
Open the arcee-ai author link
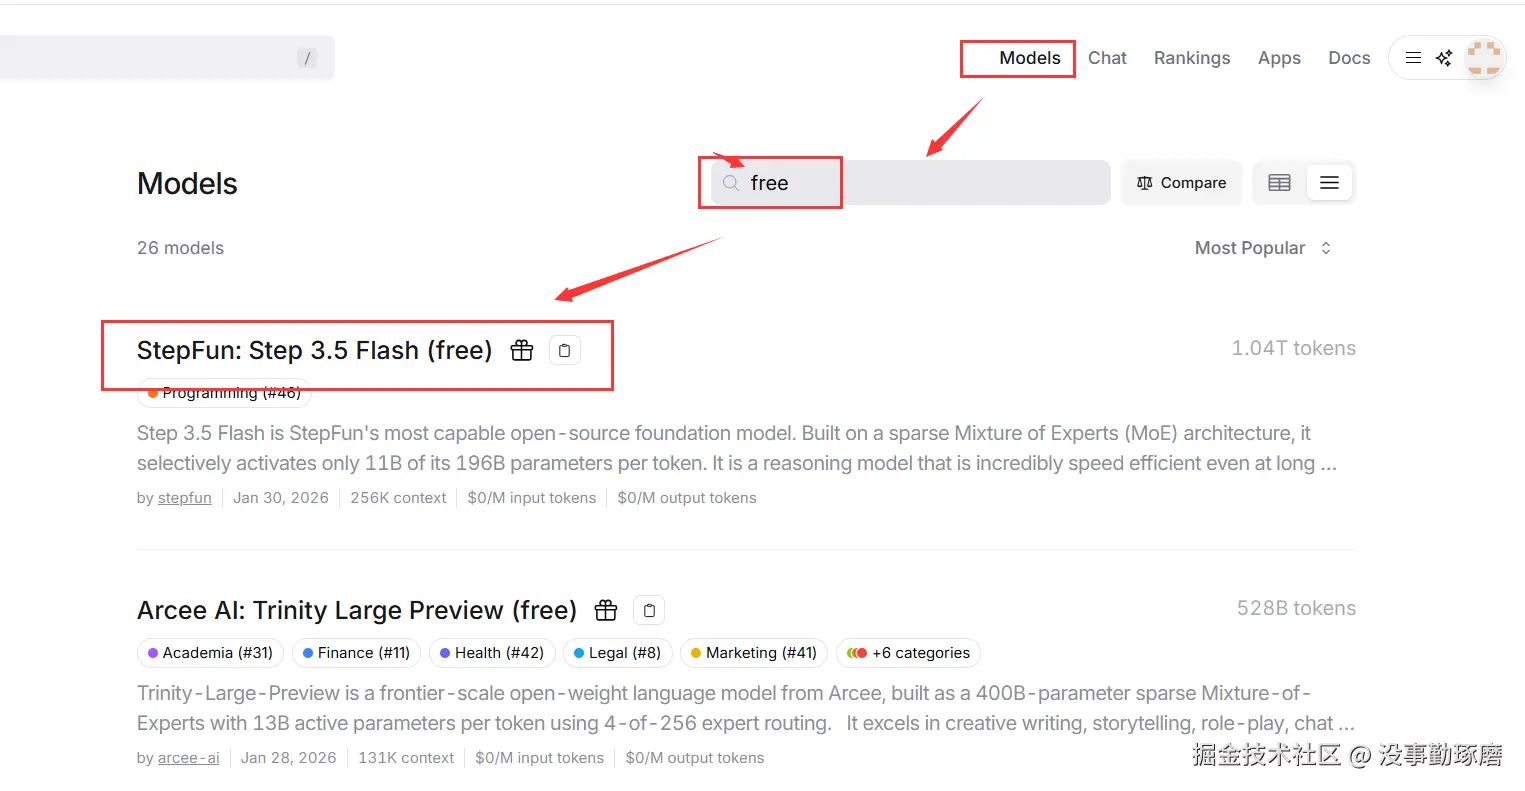pos(189,758)
